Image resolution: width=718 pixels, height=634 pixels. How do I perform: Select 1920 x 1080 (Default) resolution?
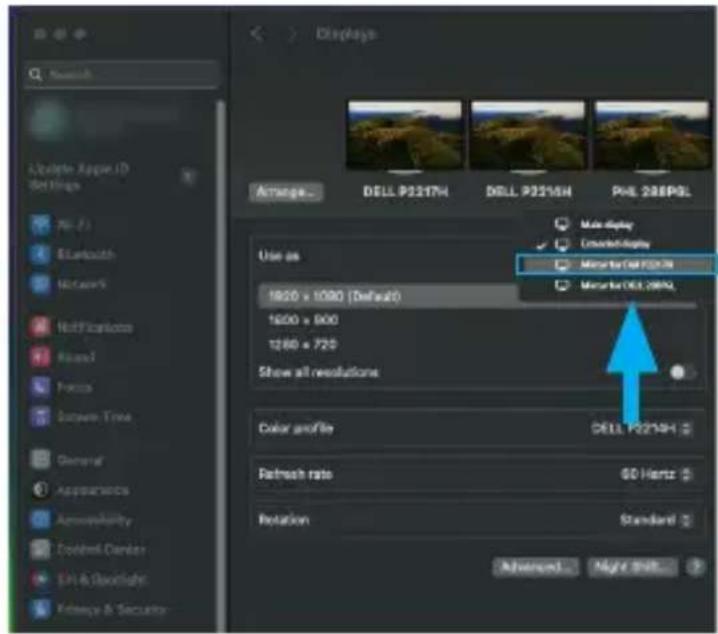click(x=387, y=296)
